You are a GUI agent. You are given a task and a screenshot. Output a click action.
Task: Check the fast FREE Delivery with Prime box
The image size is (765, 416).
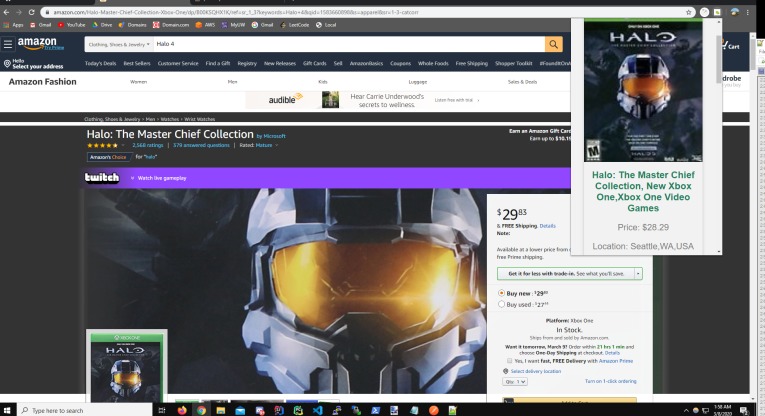point(509,361)
